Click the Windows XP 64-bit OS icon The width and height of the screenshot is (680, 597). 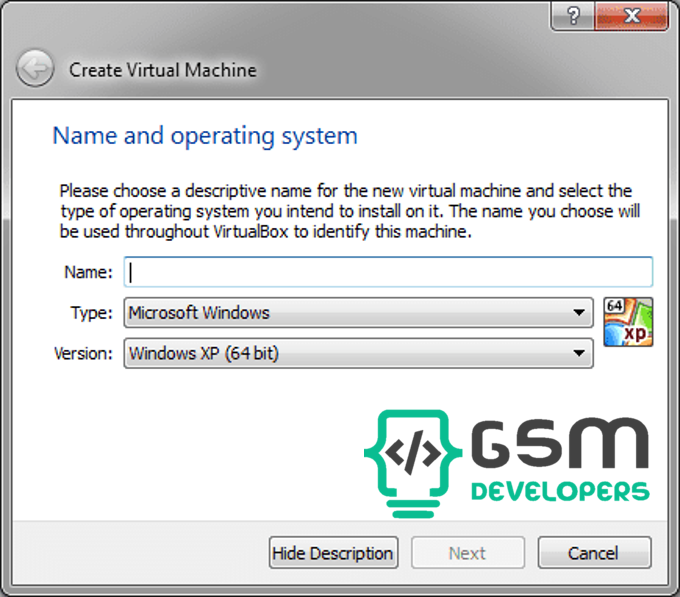tap(628, 322)
